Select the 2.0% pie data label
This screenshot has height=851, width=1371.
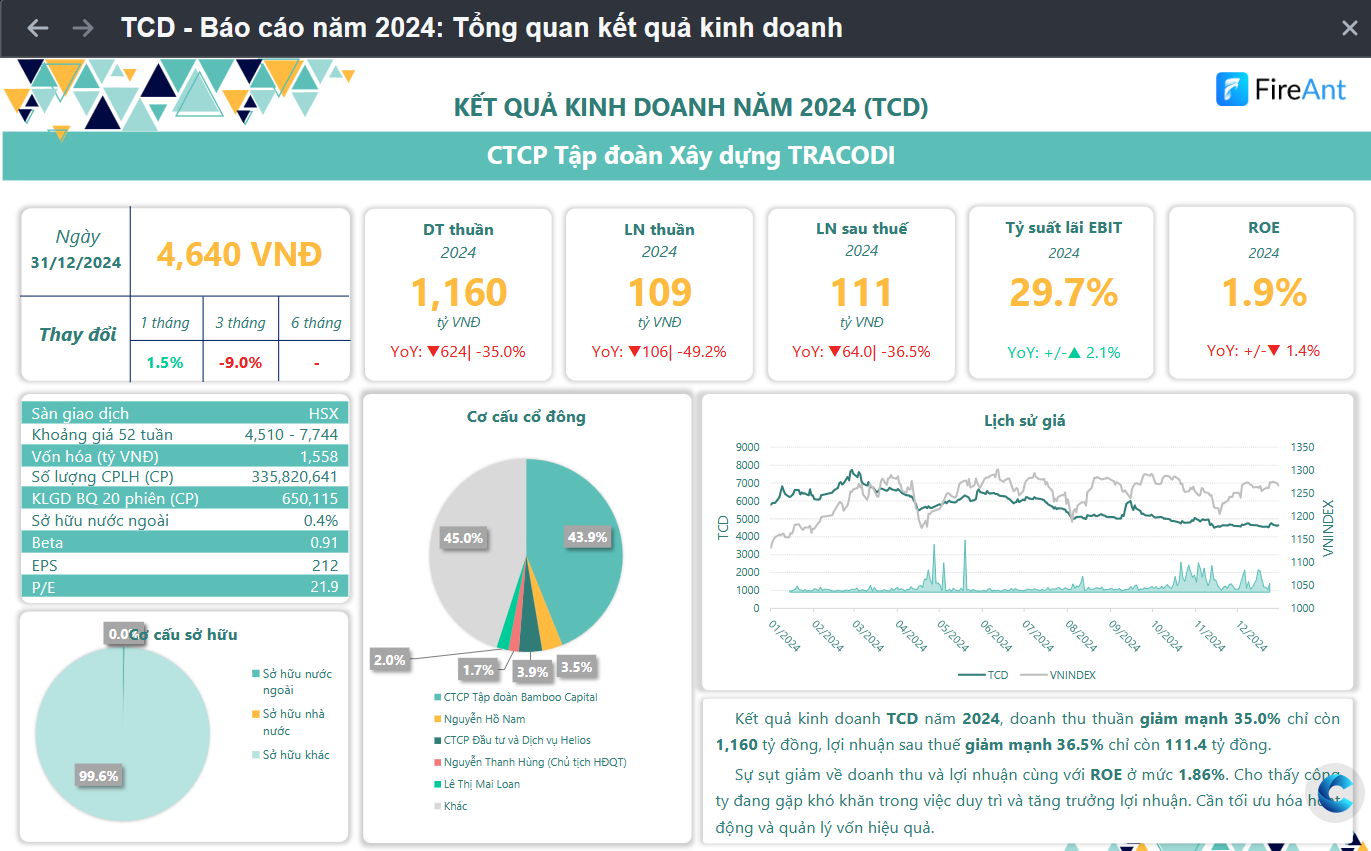[x=389, y=660]
